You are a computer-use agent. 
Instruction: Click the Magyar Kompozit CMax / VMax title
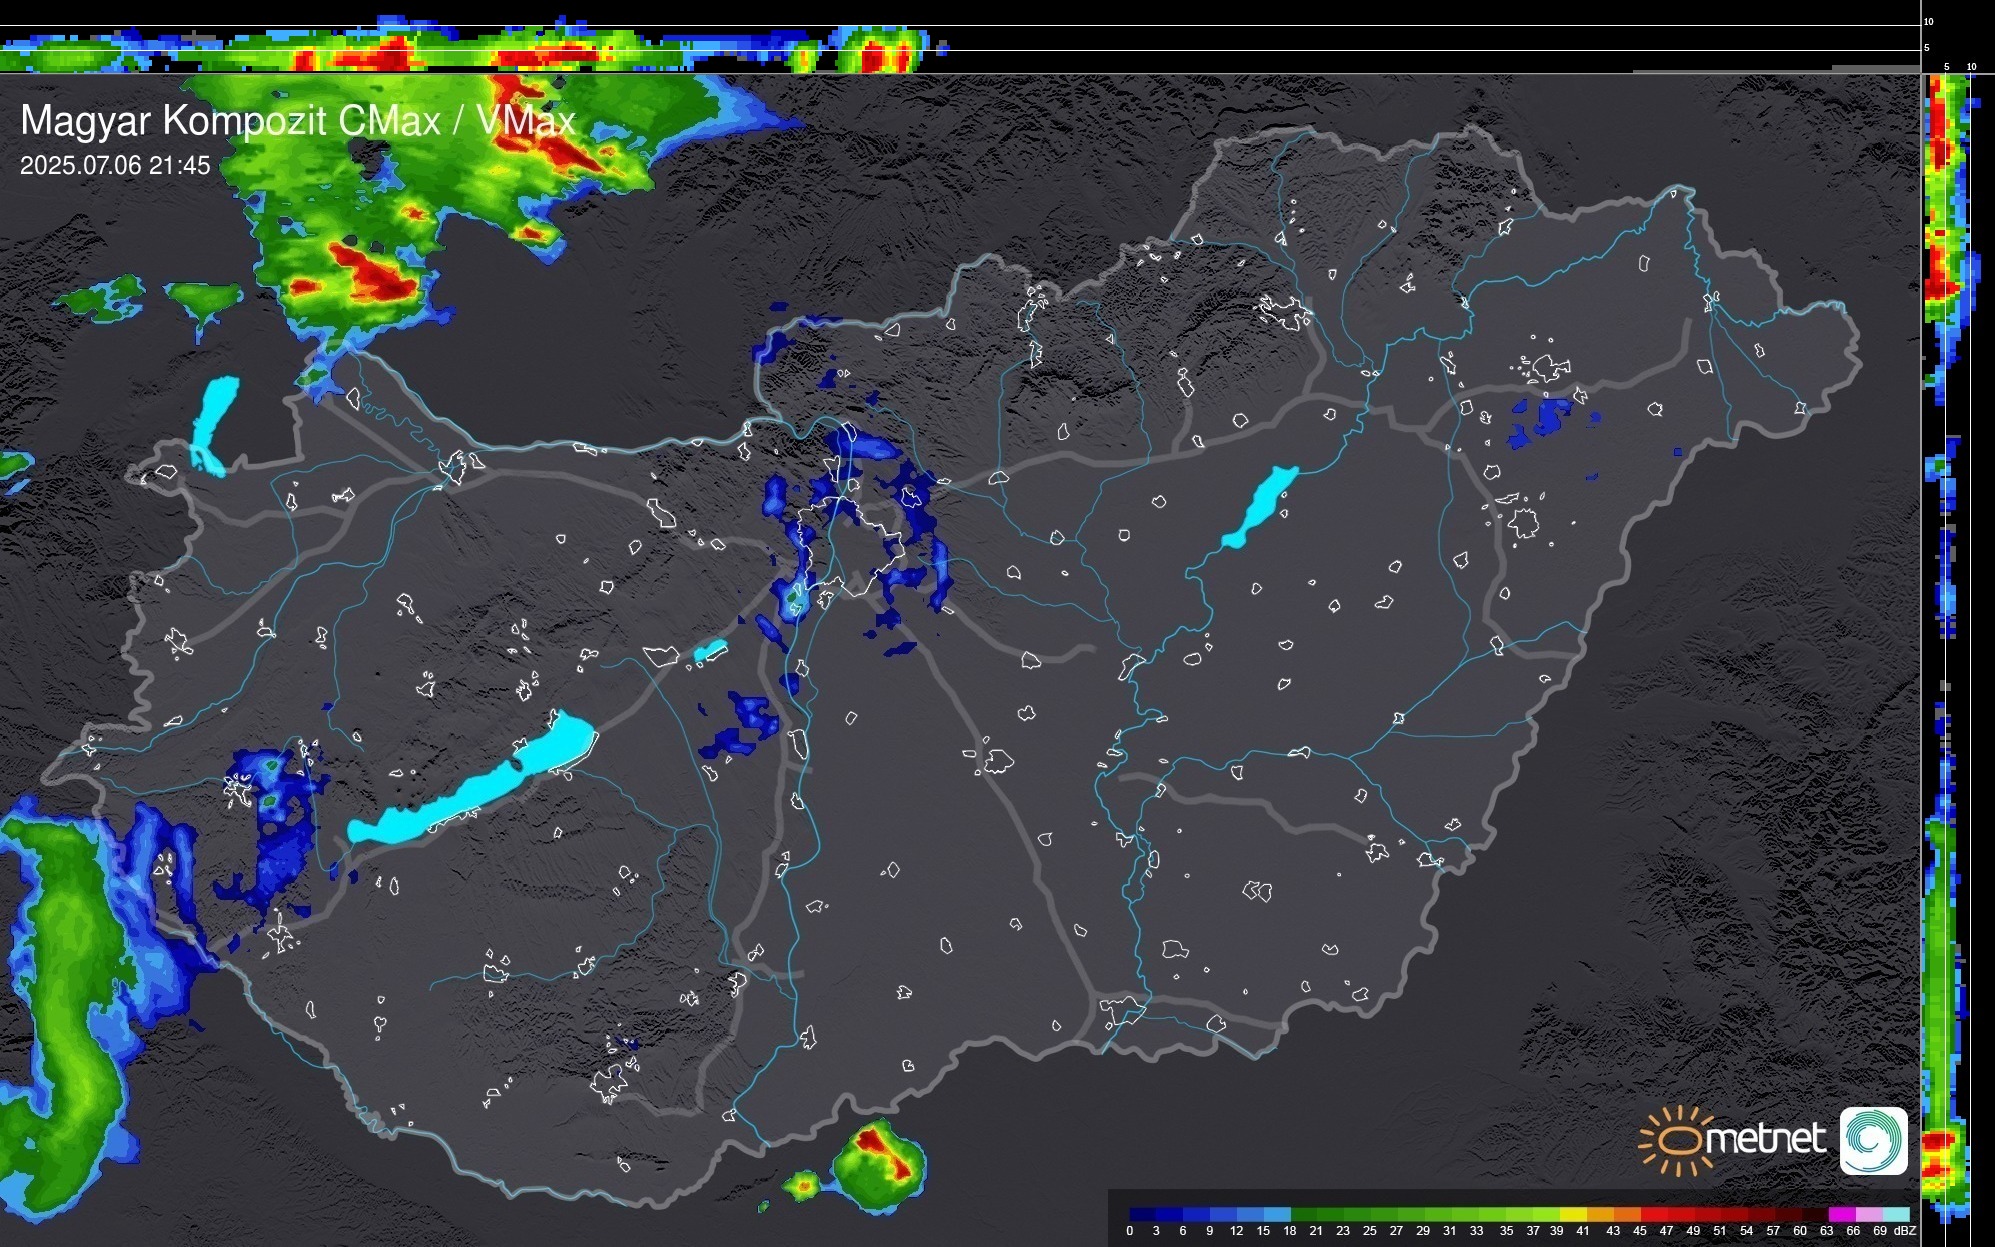pos(297,121)
